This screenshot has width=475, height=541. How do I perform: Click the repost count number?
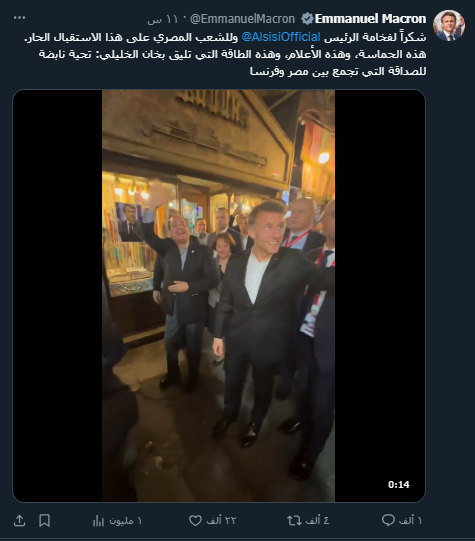[x=317, y=520]
